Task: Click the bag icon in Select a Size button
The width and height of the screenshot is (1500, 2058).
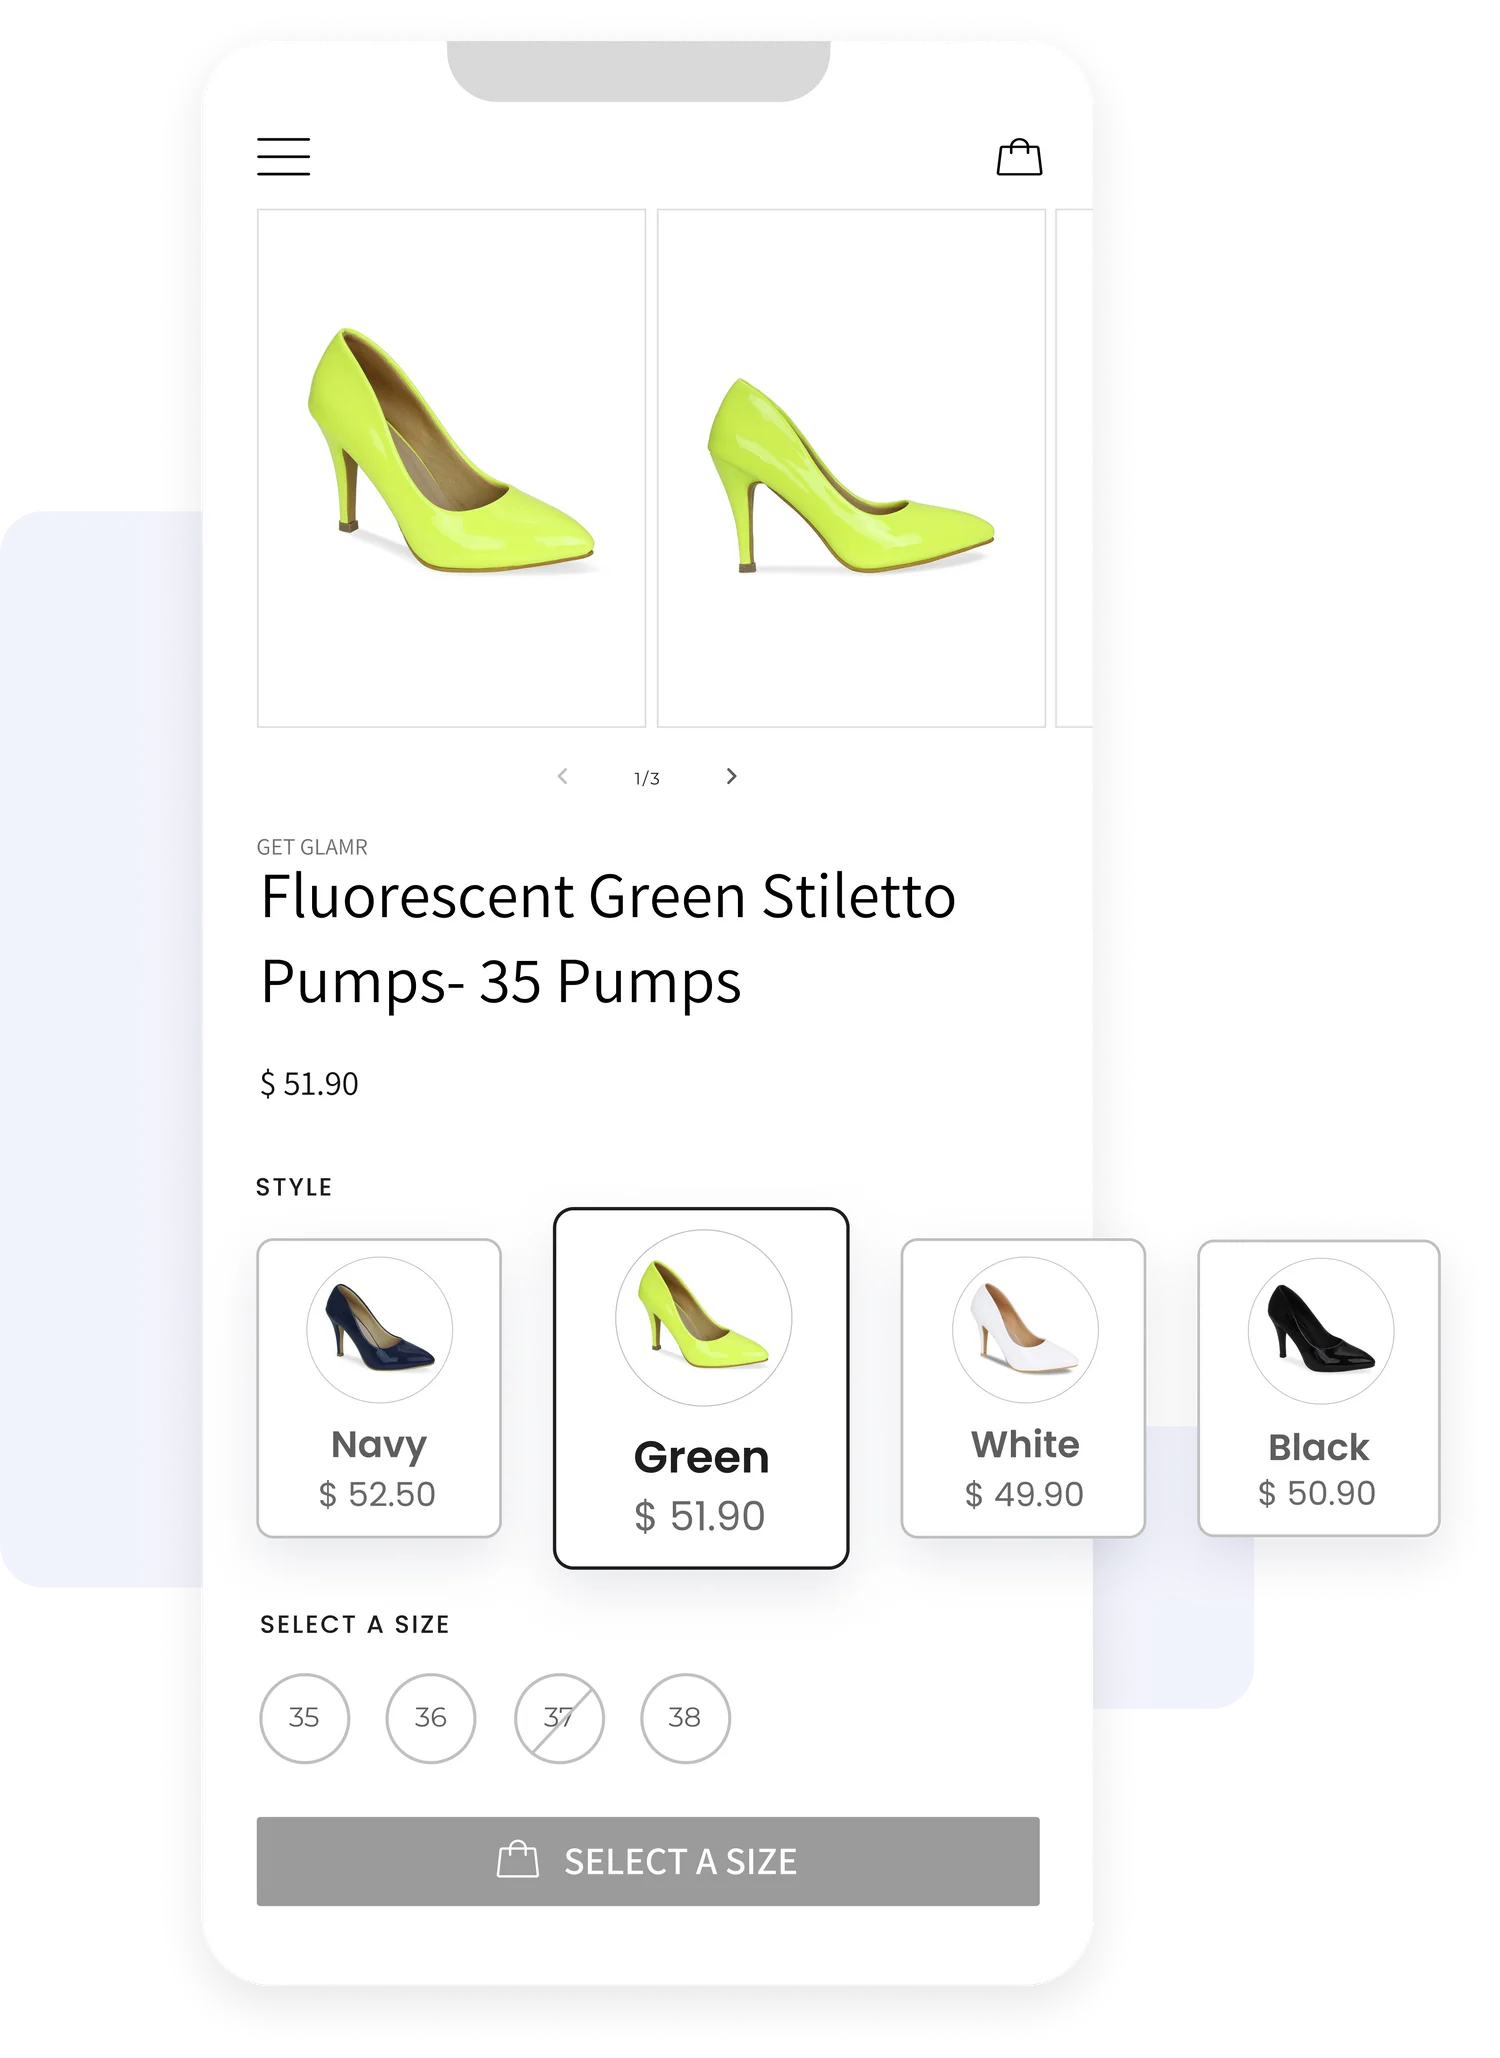Action: pos(518,1860)
